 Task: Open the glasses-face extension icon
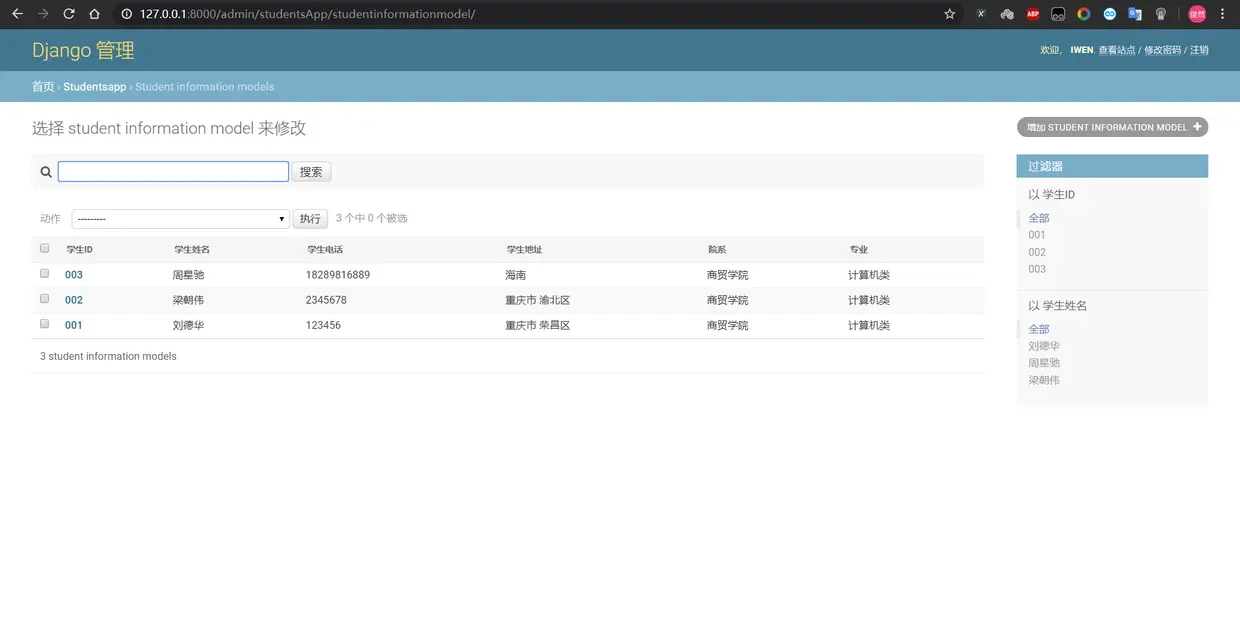(1058, 14)
